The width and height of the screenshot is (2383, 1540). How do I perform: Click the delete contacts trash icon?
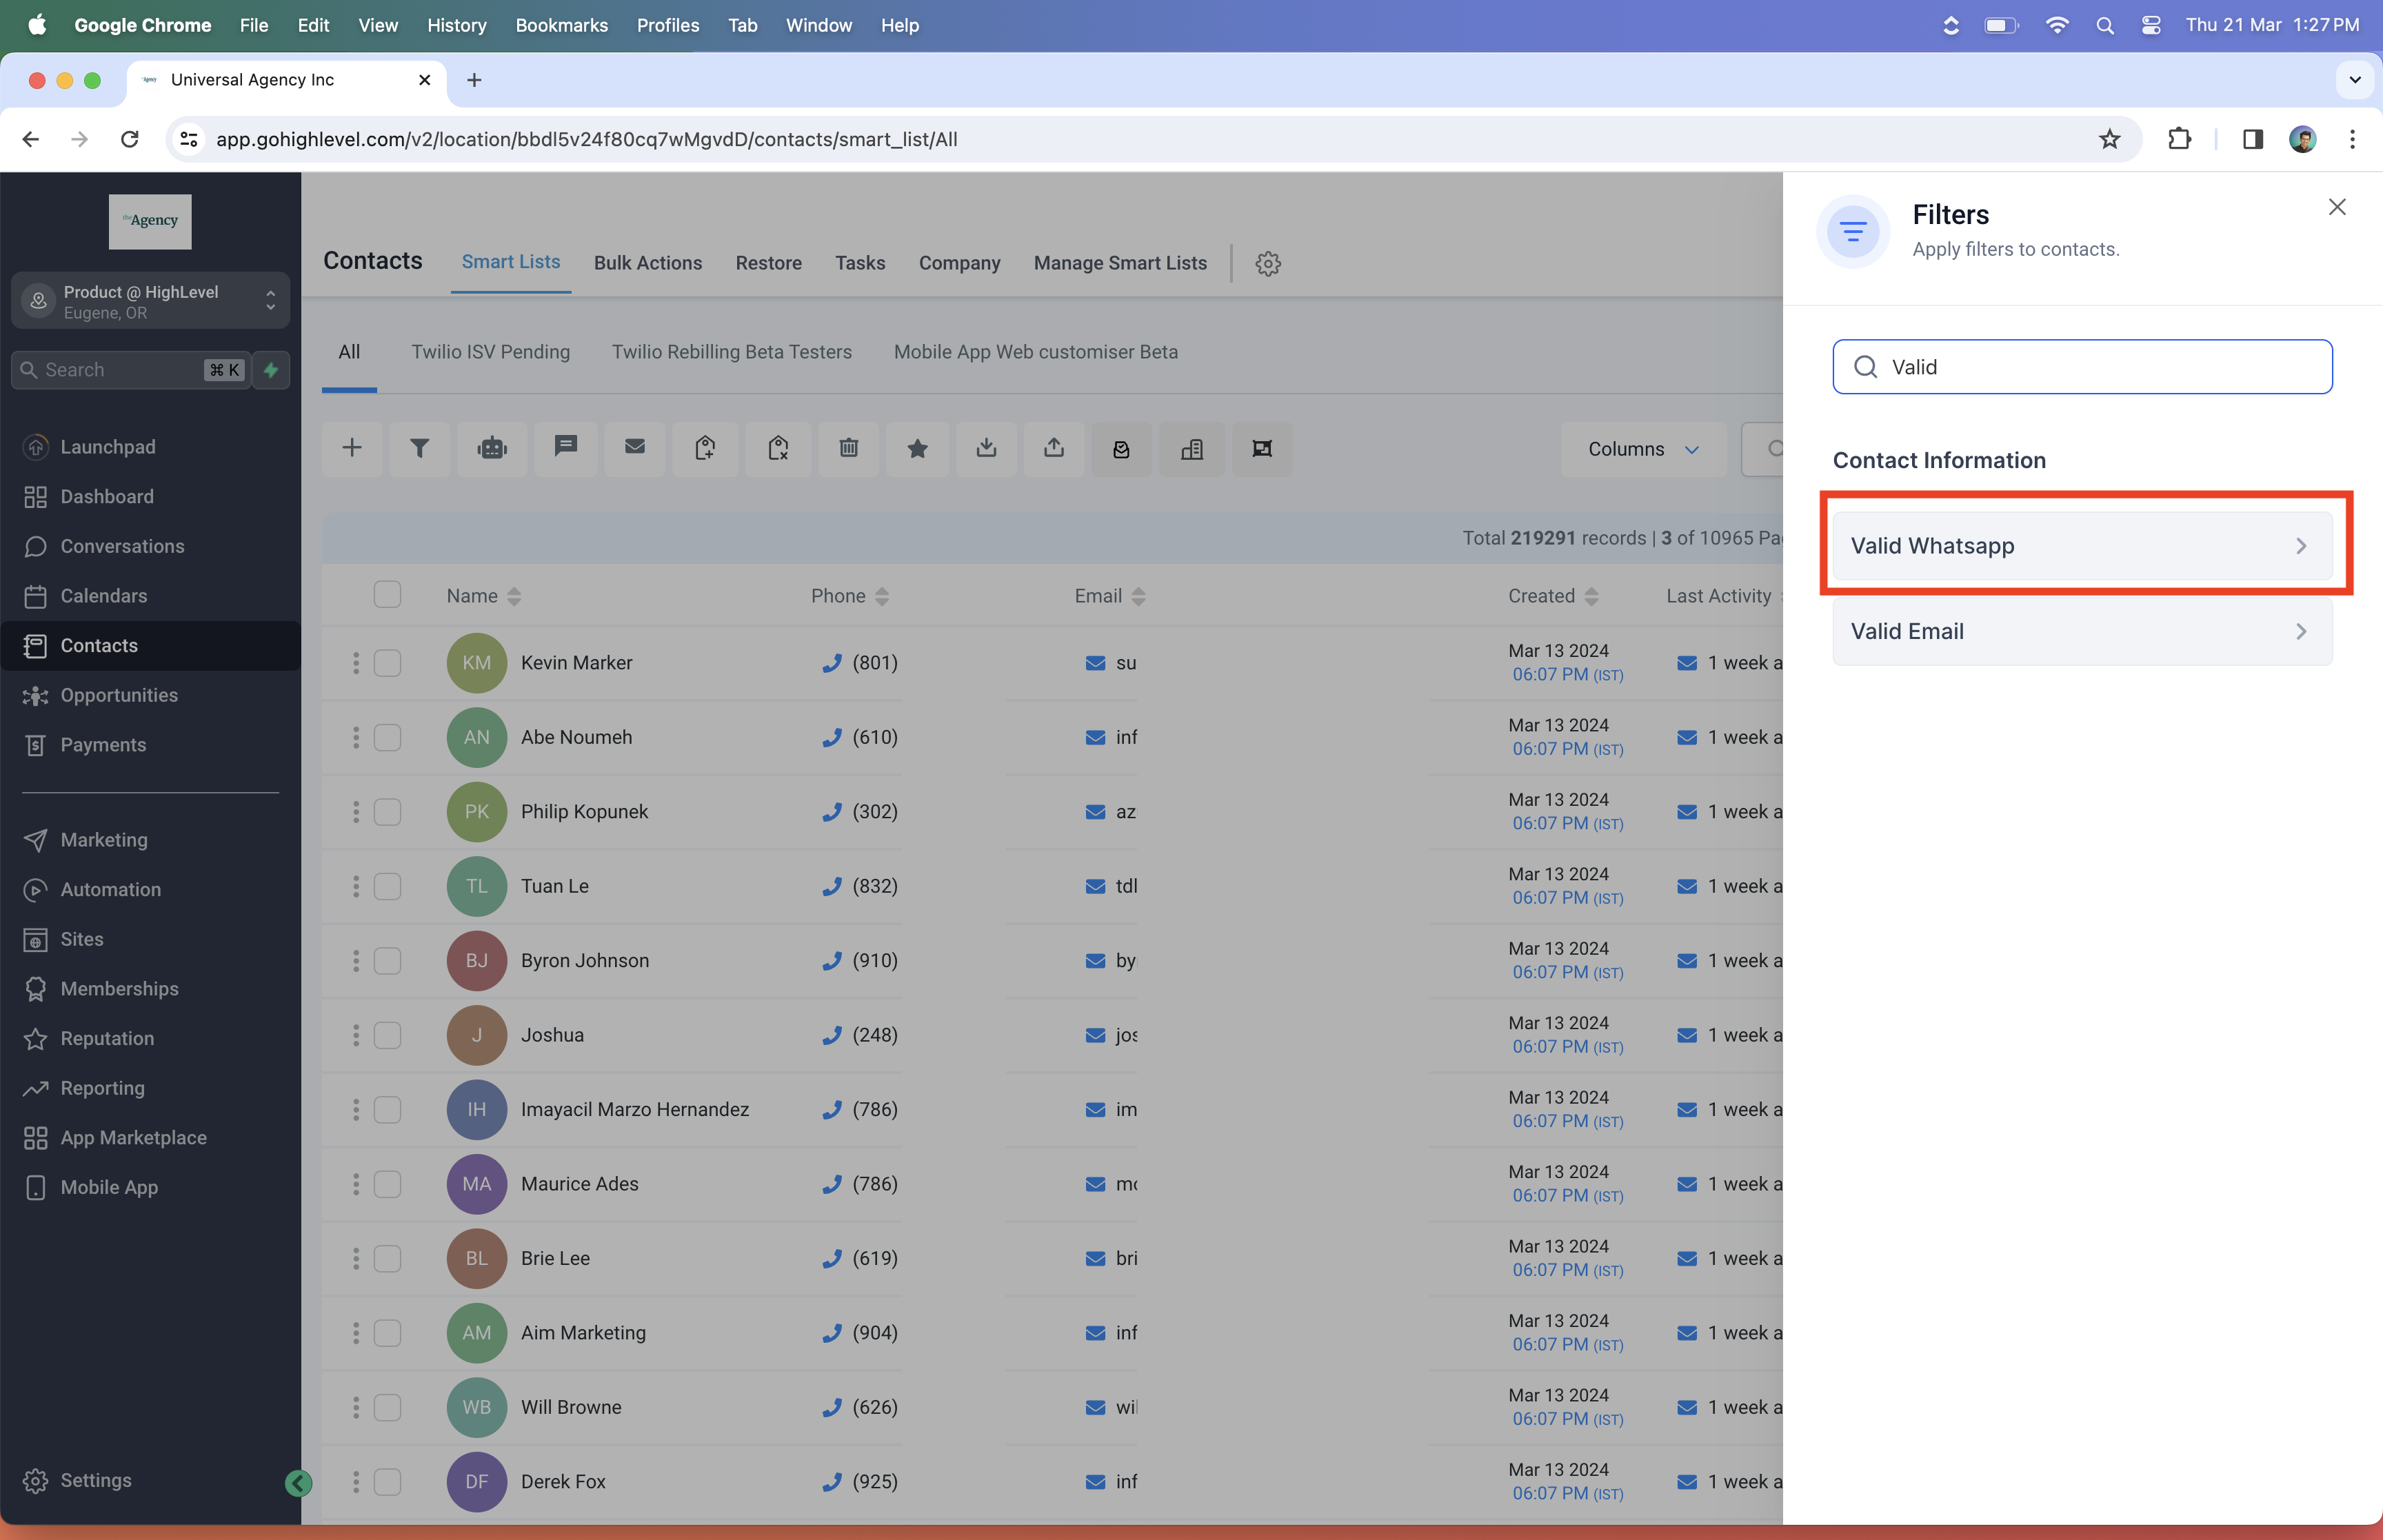click(849, 448)
